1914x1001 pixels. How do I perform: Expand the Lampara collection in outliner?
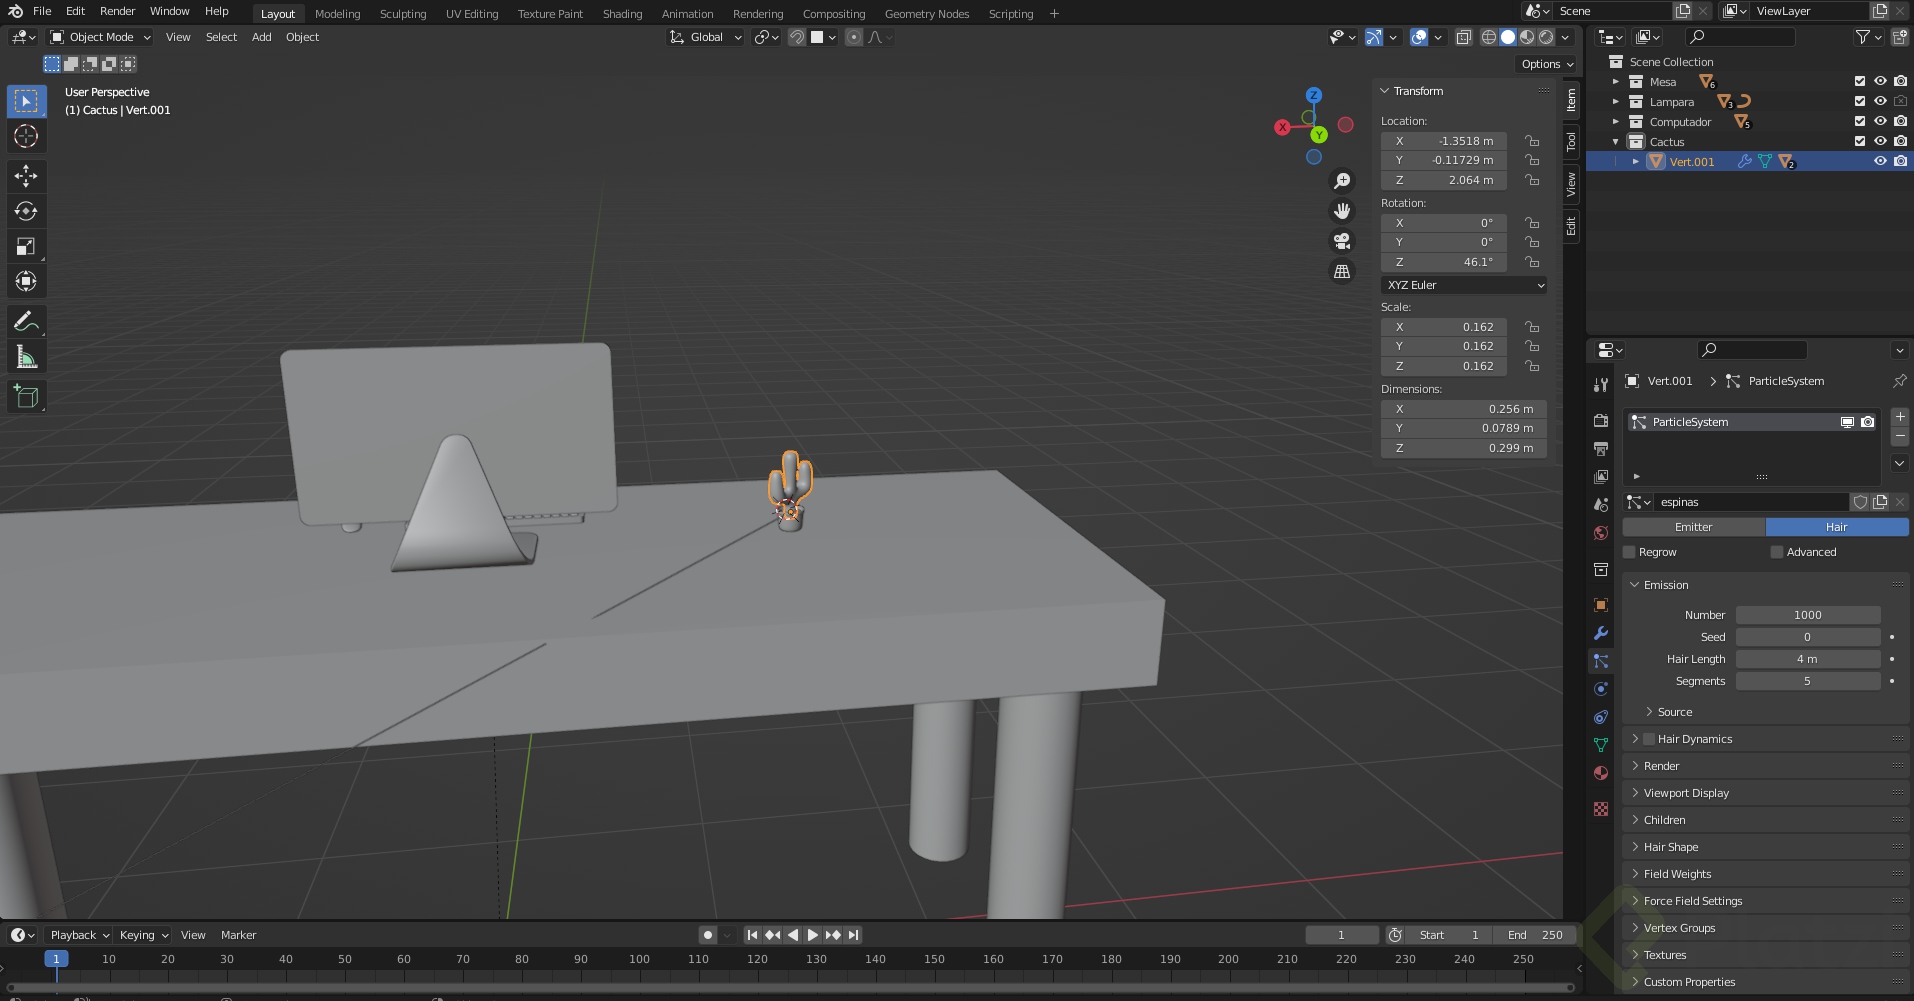pos(1615,102)
